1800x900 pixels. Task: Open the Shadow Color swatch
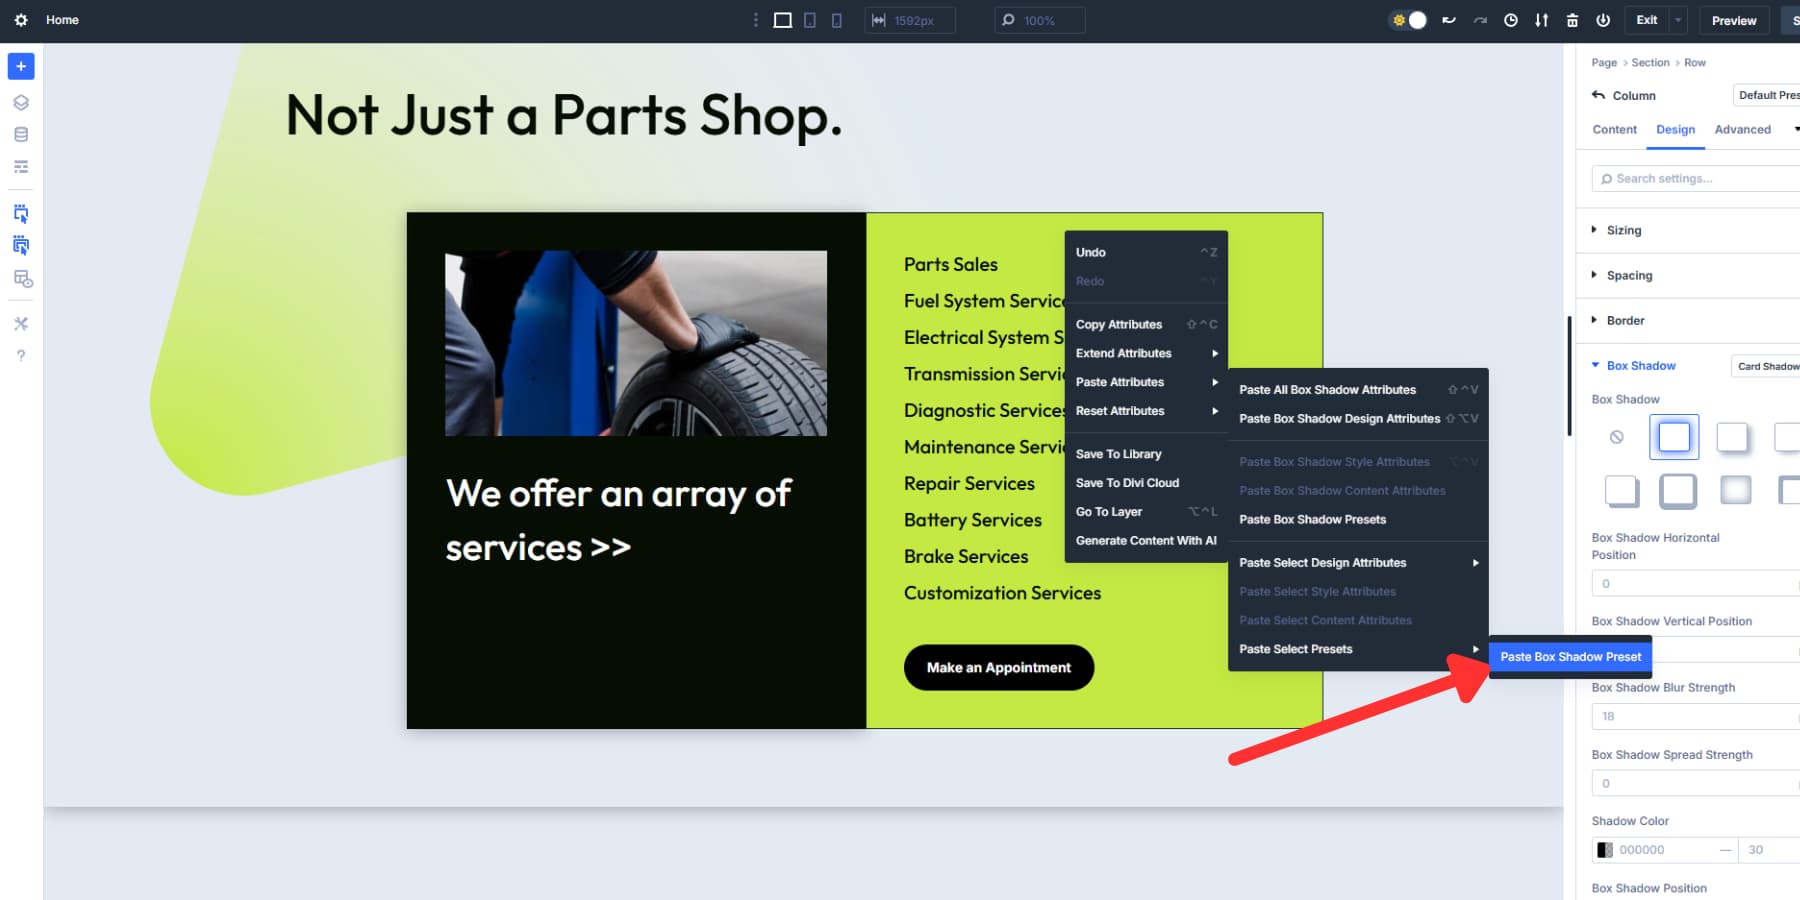pos(1606,849)
